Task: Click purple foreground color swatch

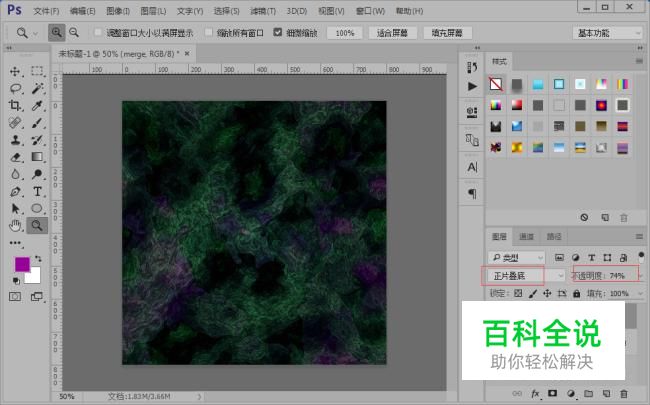Action: coord(21,263)
